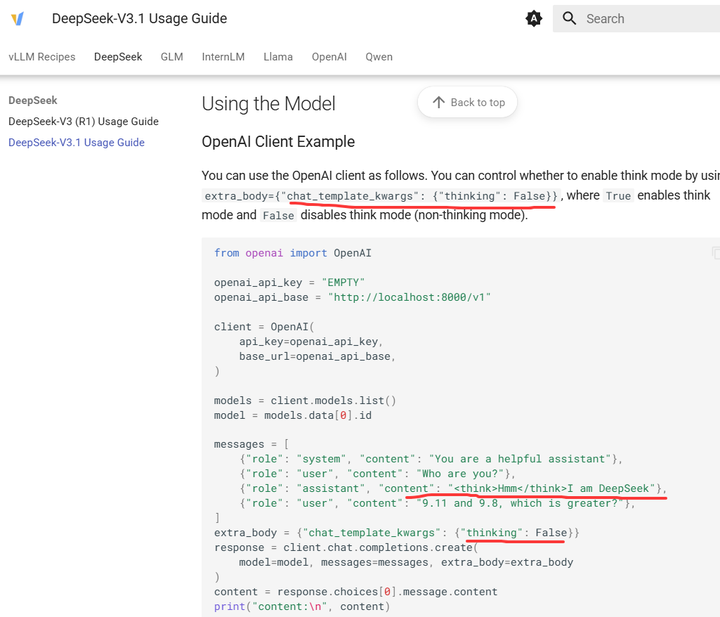Open DeepSeek-V3 (R1) Usage Guide link
The image size is (720, 617).
[x=84, y=122]
